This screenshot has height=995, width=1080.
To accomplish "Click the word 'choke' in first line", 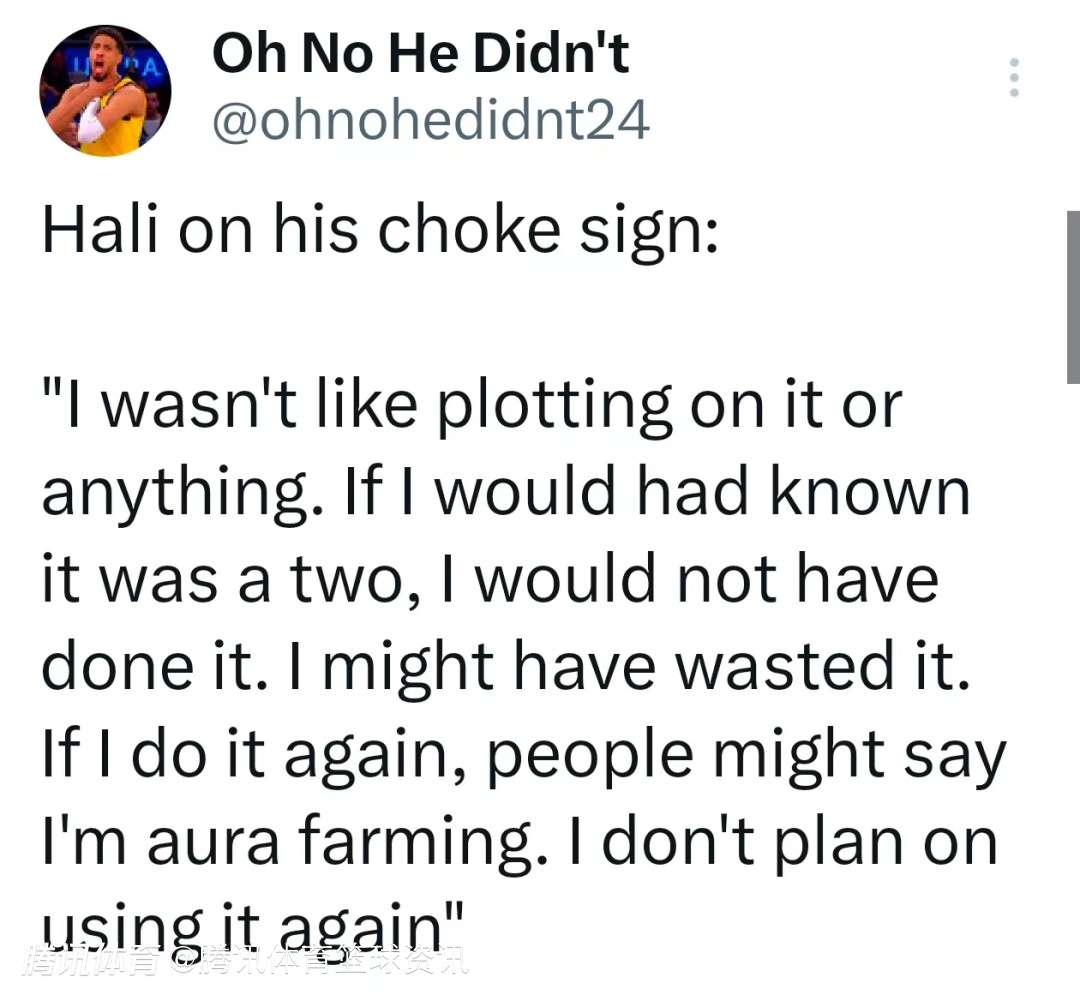I will pos(469,230).
